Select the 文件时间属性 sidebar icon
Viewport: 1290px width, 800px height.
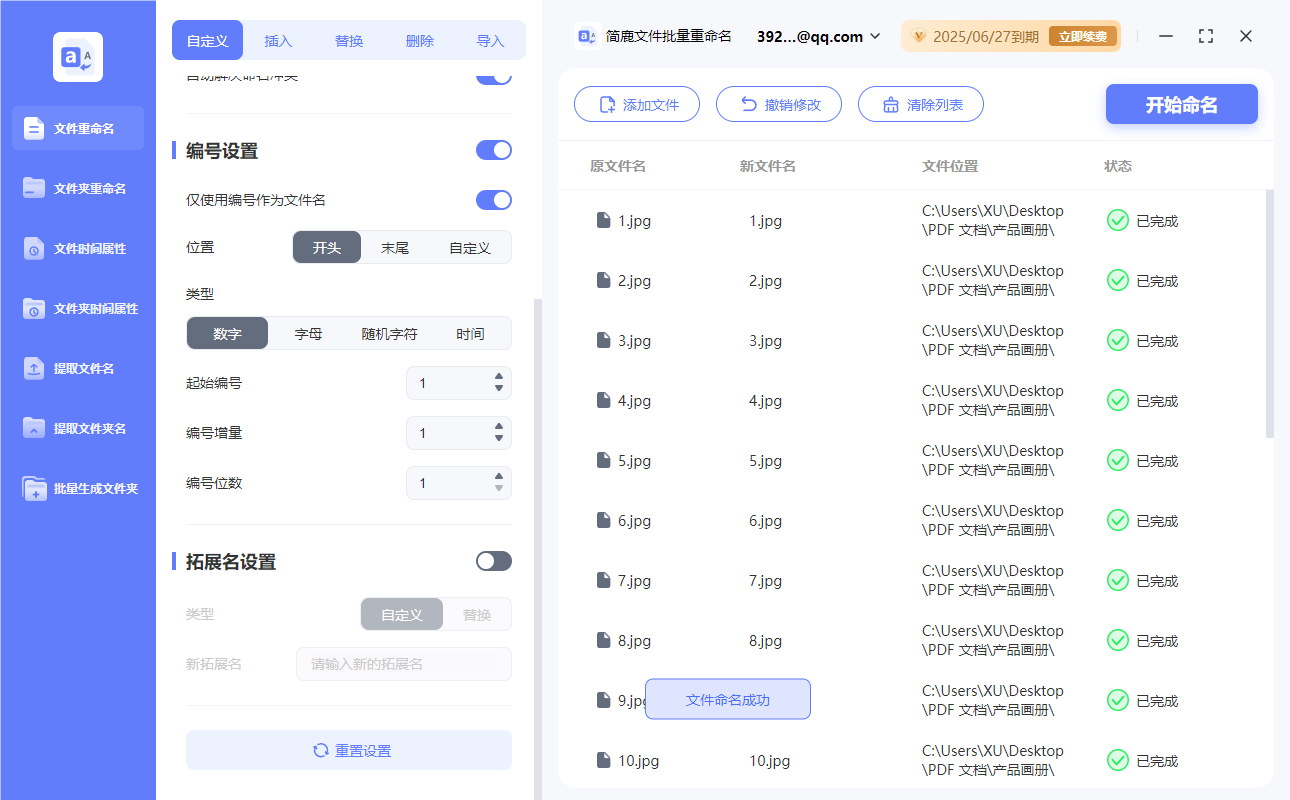coord(77,248)
